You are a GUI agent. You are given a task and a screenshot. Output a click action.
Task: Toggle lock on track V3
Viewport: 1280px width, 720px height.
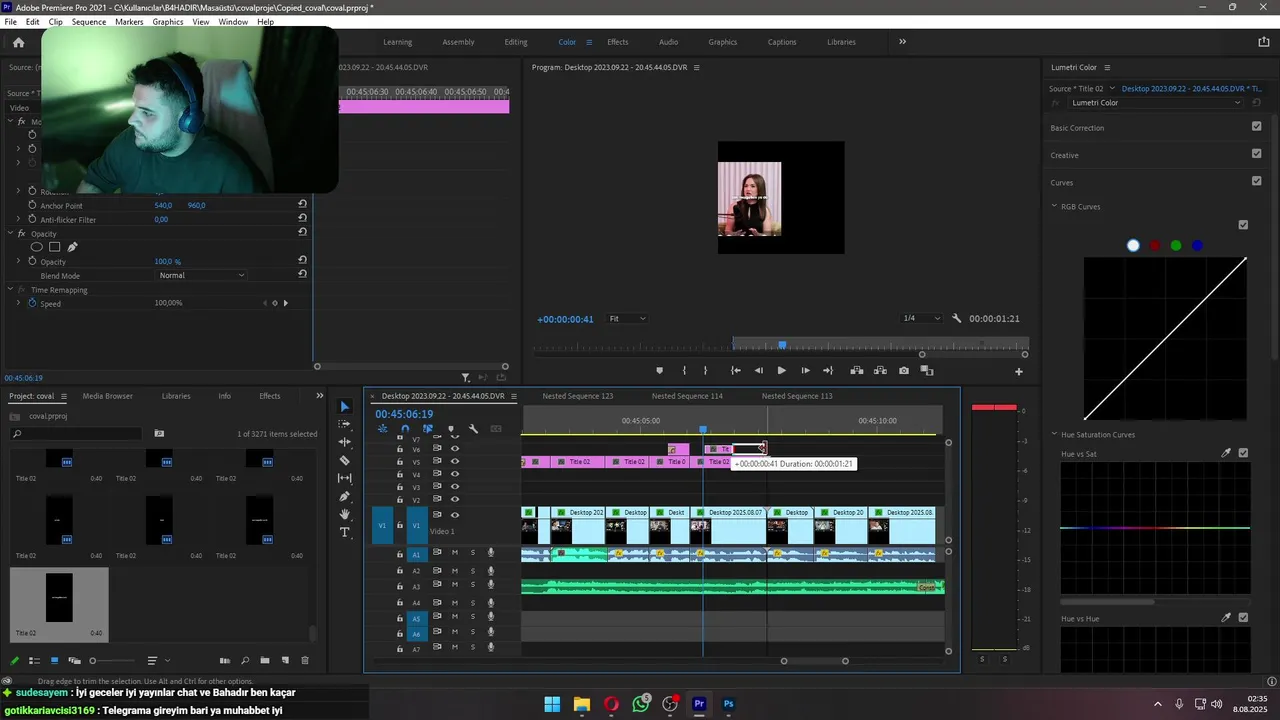[401, 487]
